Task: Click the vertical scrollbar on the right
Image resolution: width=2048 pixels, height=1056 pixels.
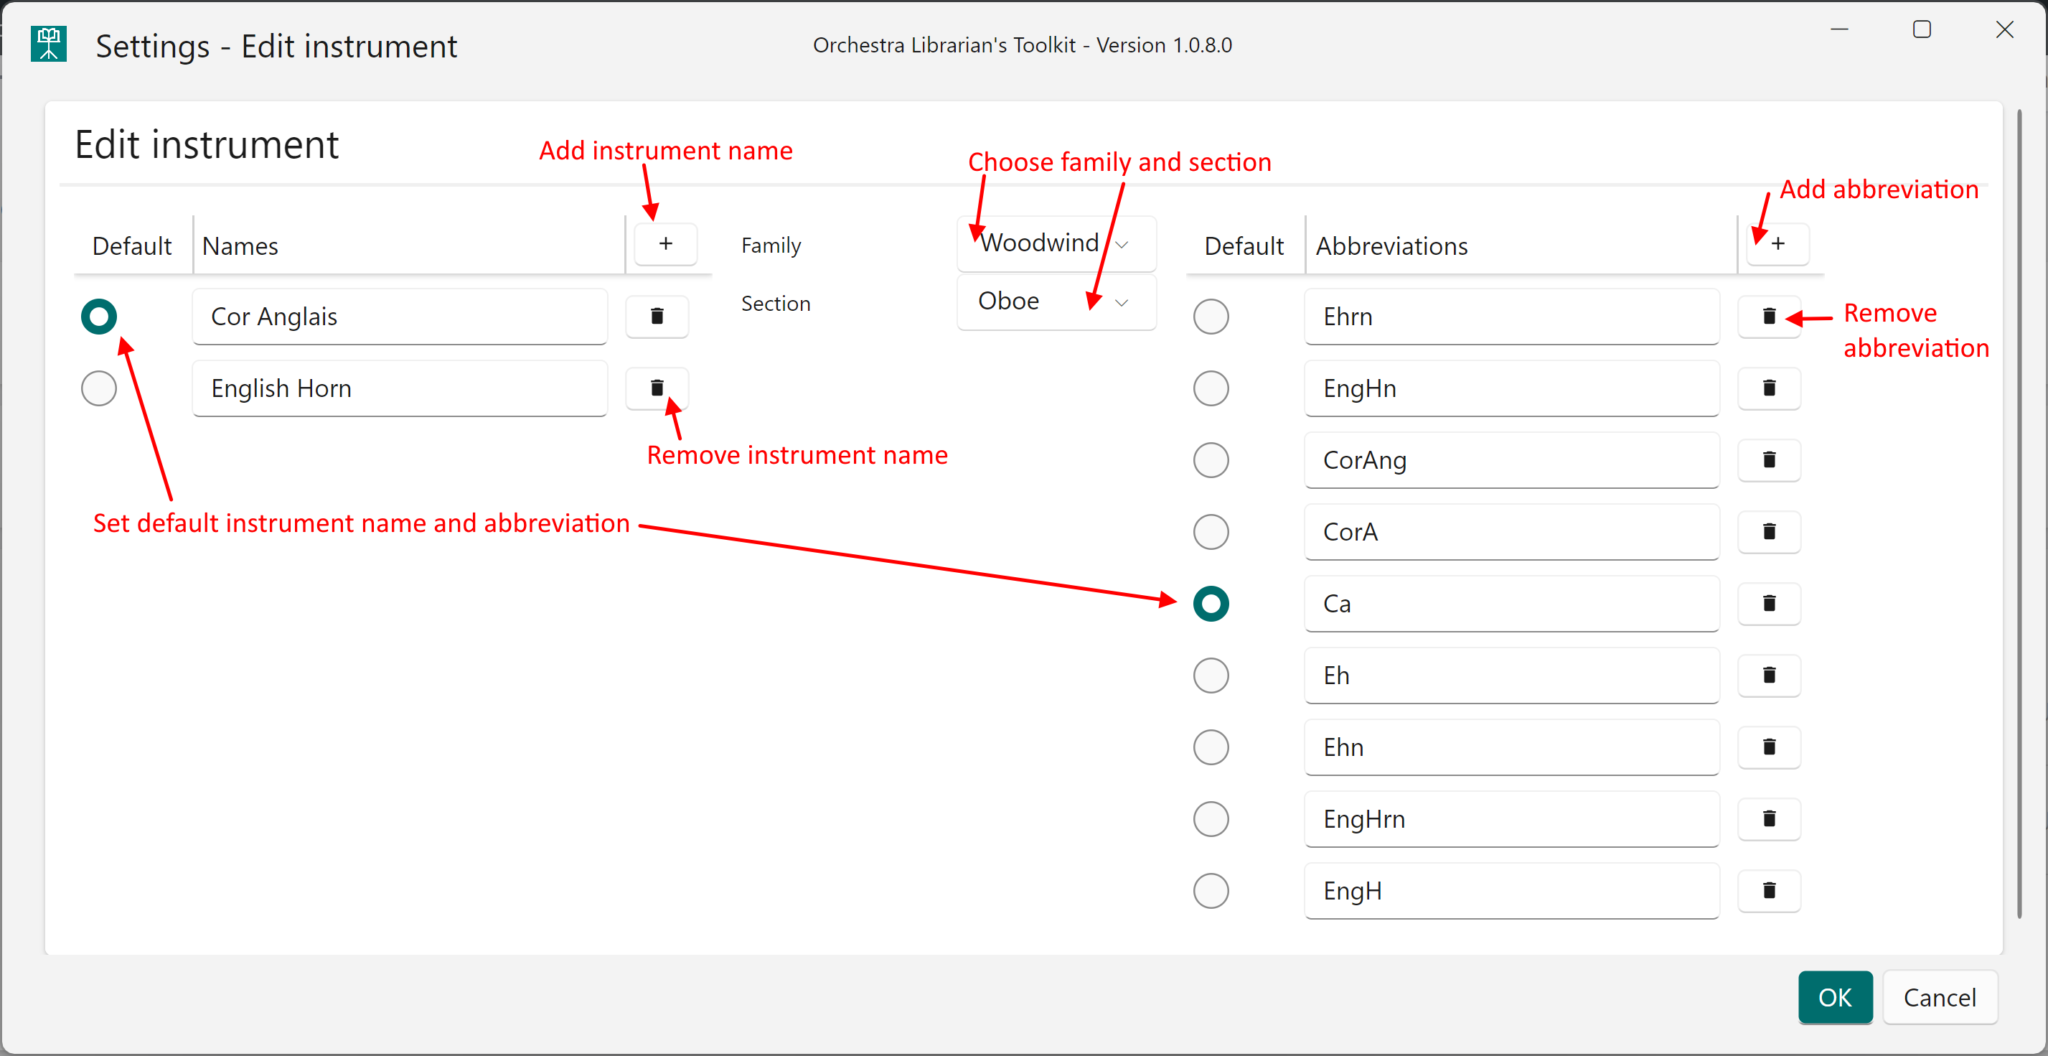Action: [x=2020, y=514]
